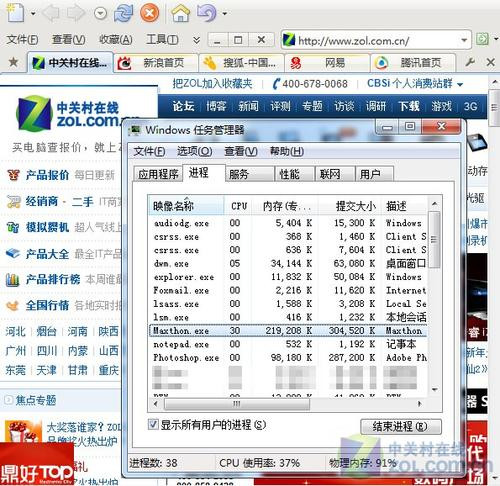Open the 天津 region link

pyautogui.click(x=46, y=370)
